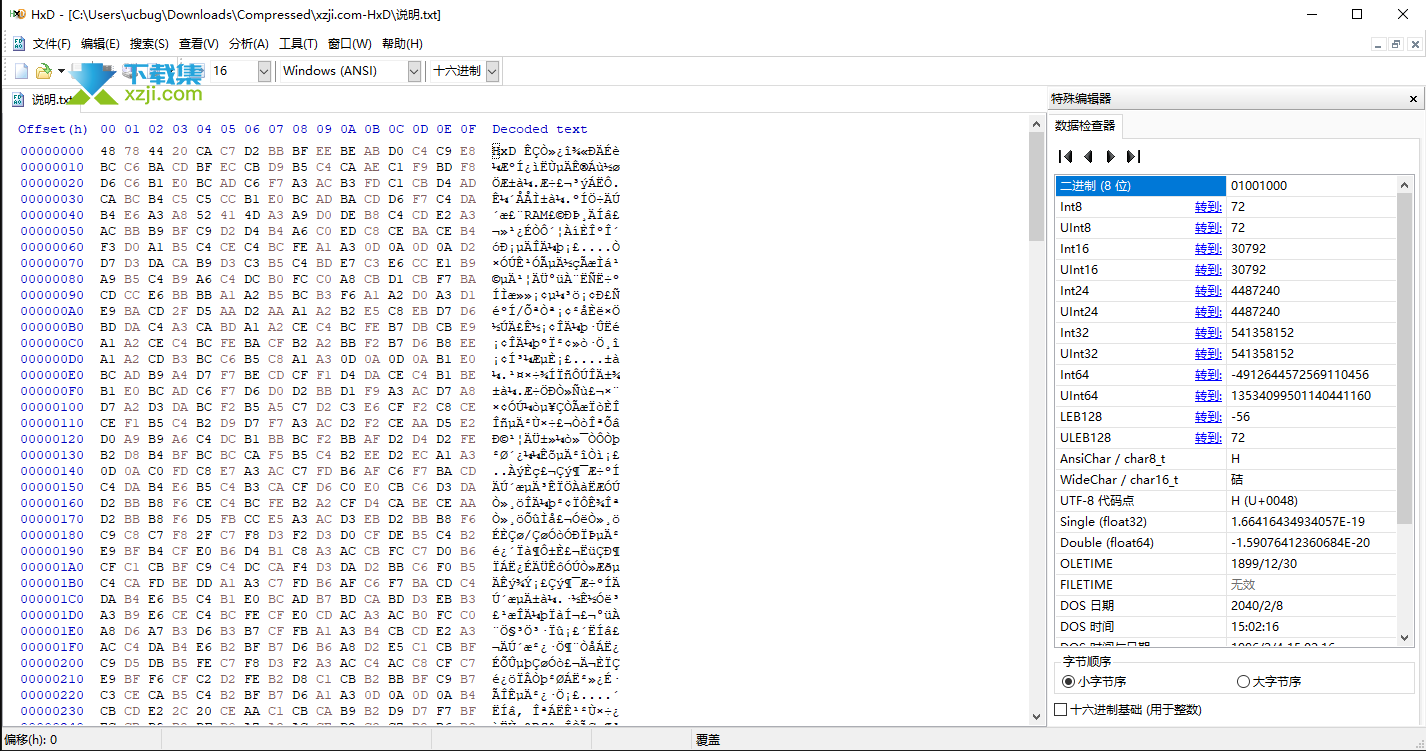
Task: Select 大字节序 byte order
Action: [x=1244, y=682]
